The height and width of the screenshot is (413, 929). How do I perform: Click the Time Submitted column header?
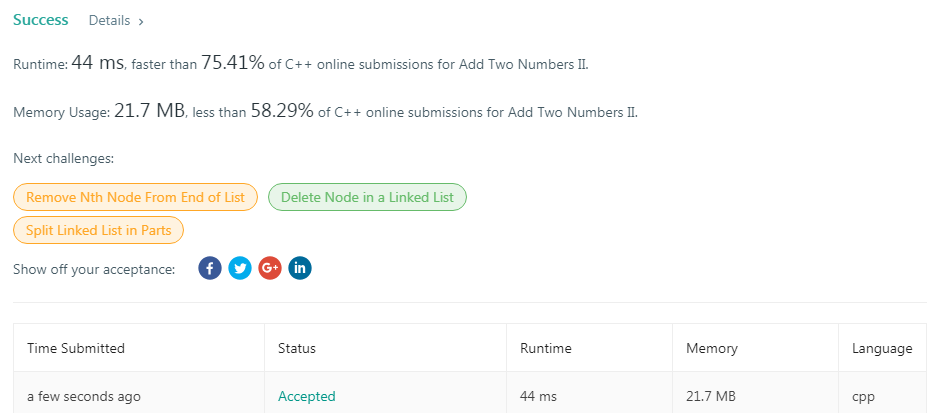[76, 348]
